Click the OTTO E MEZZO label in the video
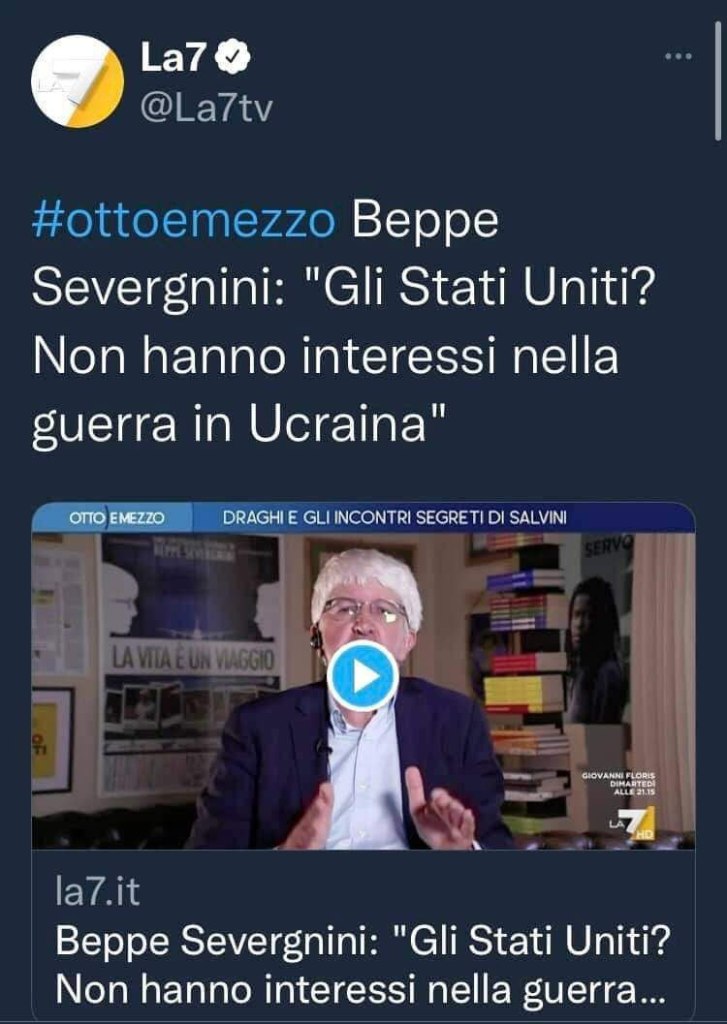The height and width of the screenshot is (1024, 727). (x=116, y=518)
